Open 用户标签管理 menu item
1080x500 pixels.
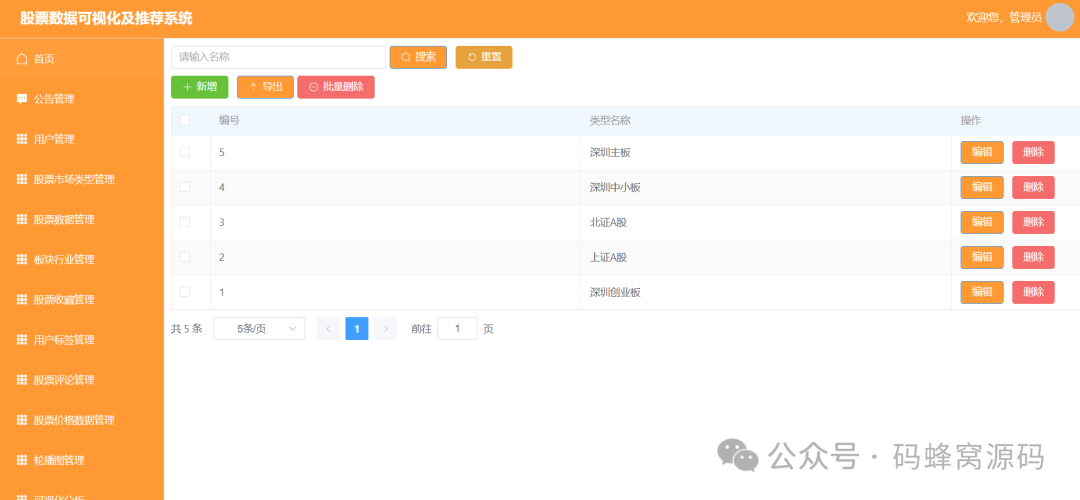pyautogui.click(x=82, y=340)
